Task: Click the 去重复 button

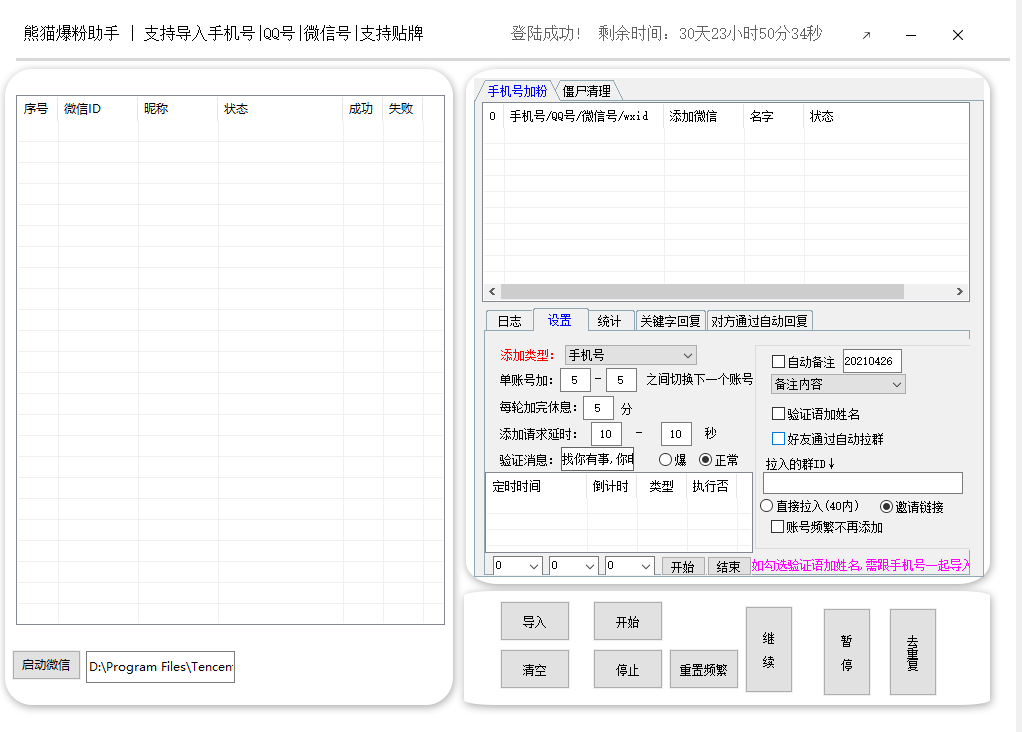Action: [912, 652]
